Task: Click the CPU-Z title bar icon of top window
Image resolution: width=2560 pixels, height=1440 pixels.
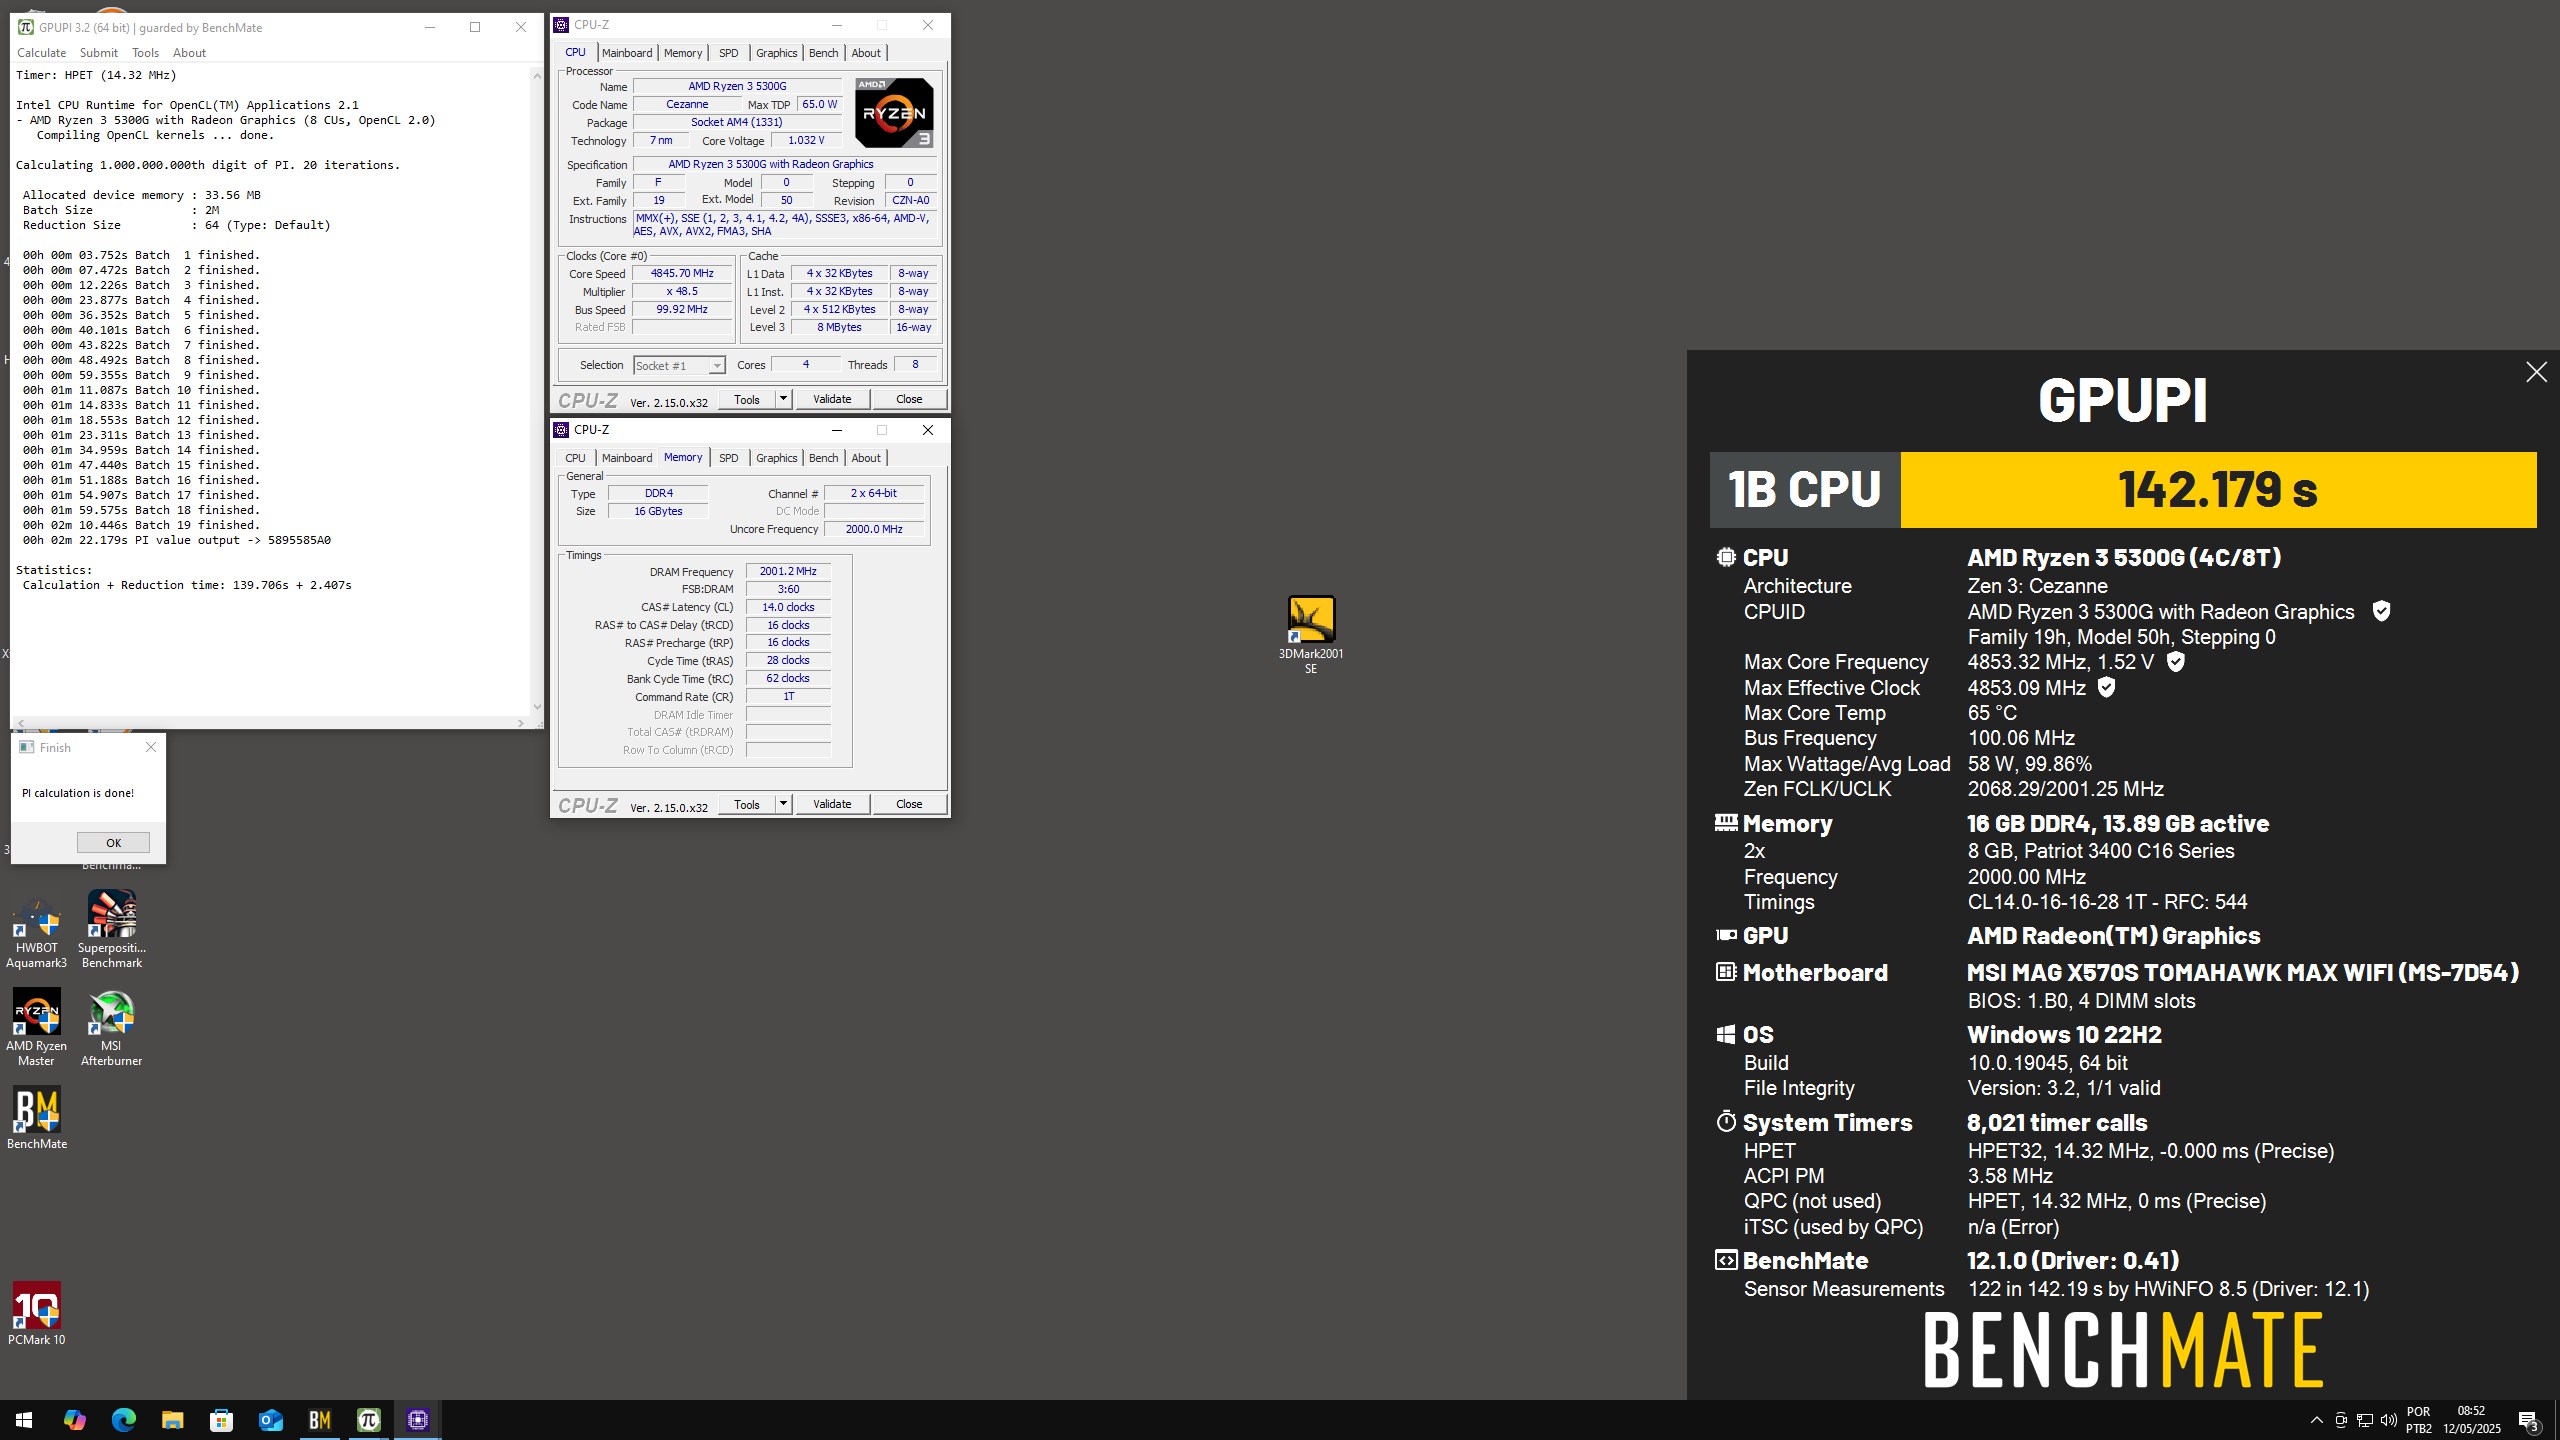Action: point(562,25)
